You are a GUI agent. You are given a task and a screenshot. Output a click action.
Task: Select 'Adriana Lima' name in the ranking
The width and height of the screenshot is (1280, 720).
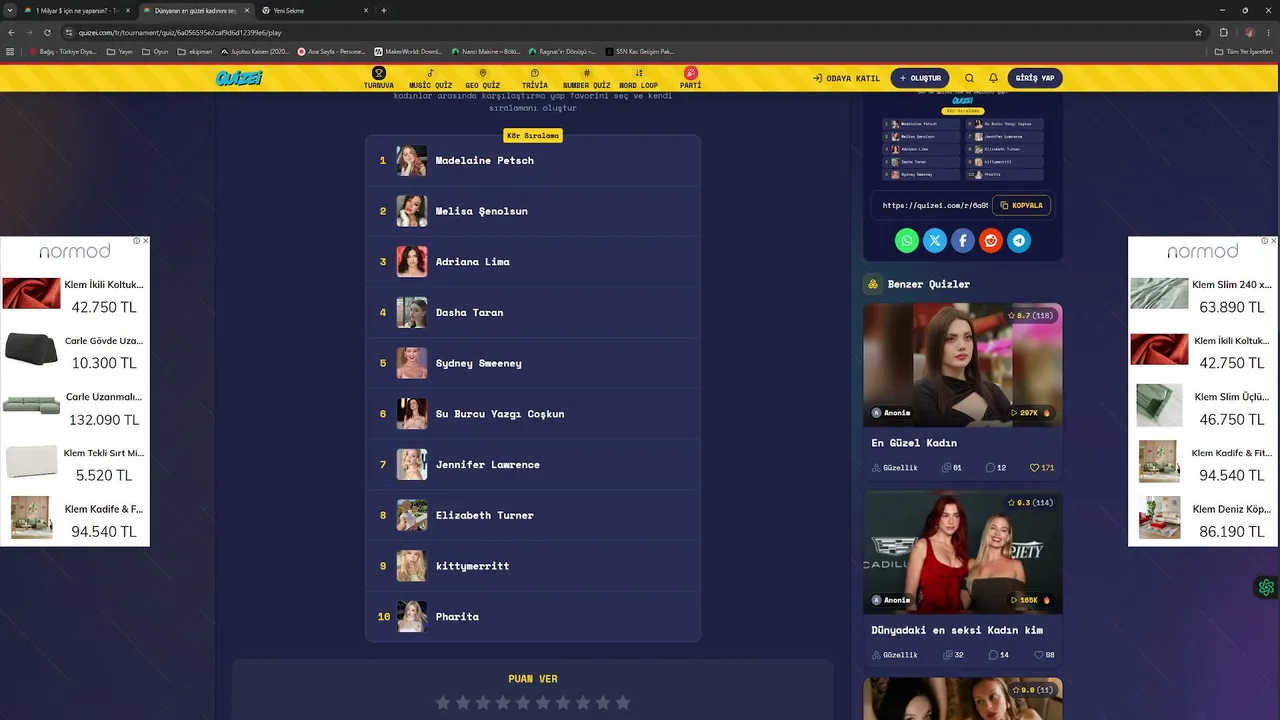pyautogui.click(x=472, y=262)
